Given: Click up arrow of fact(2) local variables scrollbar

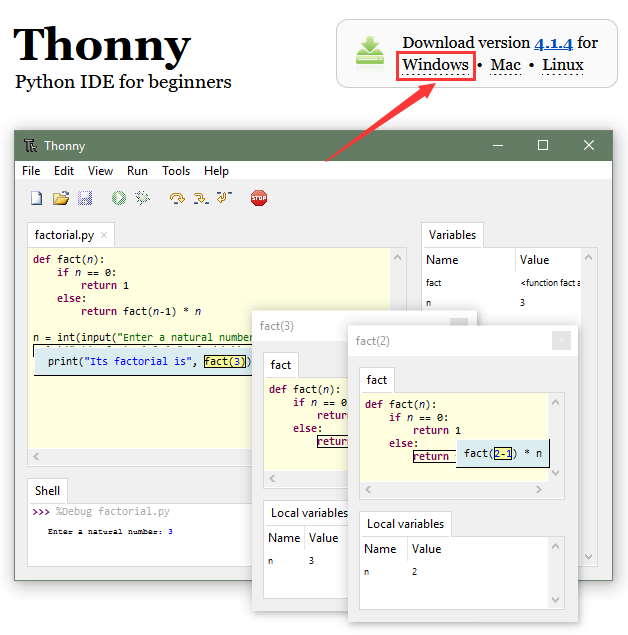Looking at the screenshot, I should click(x=556, y=546).
